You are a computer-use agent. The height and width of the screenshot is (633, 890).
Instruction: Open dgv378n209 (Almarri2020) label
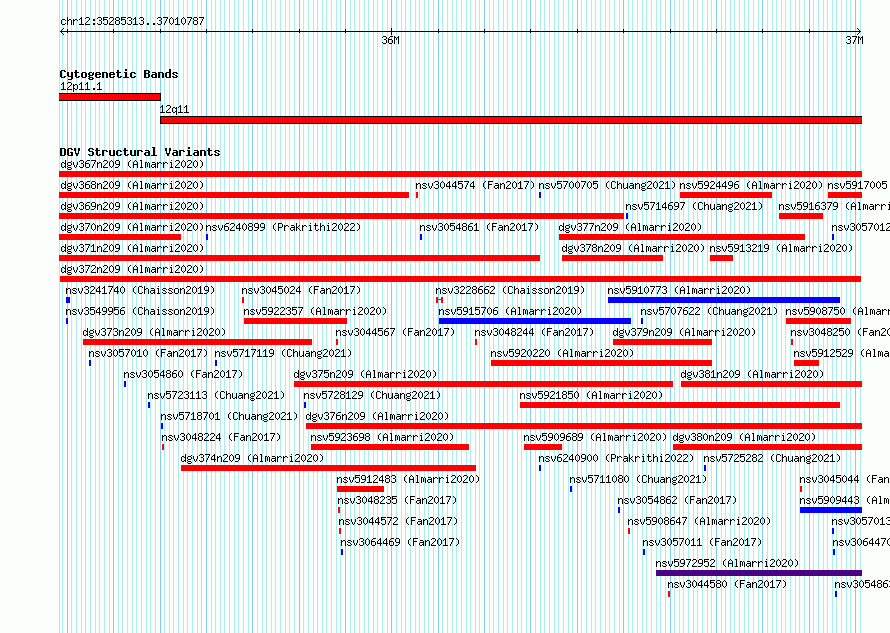pos(633,248)
